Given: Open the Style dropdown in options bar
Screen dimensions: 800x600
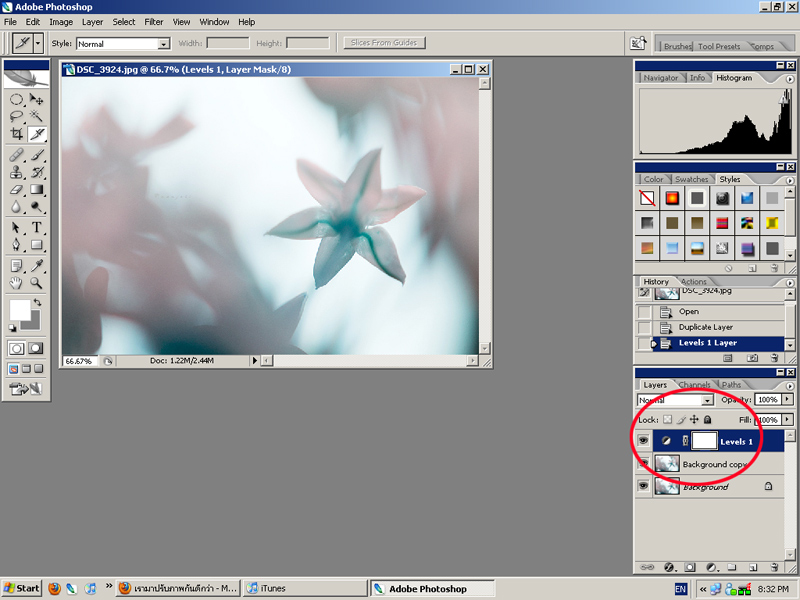Looking at the screenshot, I should [x=164, y=44].
